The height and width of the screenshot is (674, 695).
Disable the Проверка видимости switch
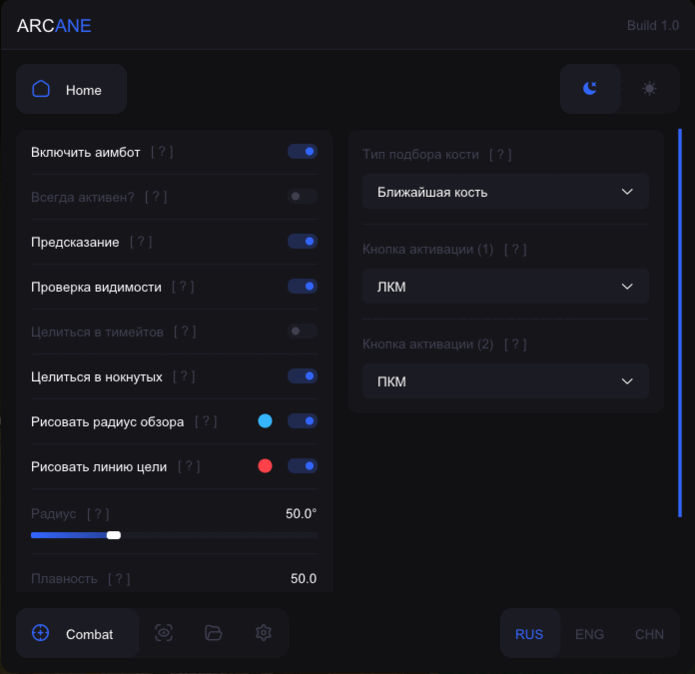[302, 286]
